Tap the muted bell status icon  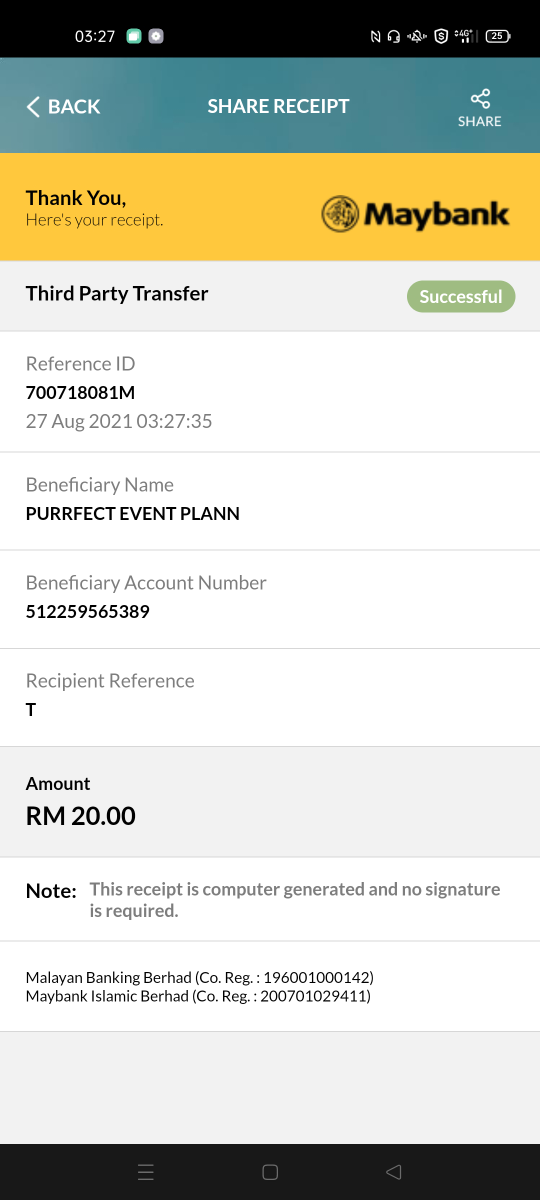(x=416, y=36)
